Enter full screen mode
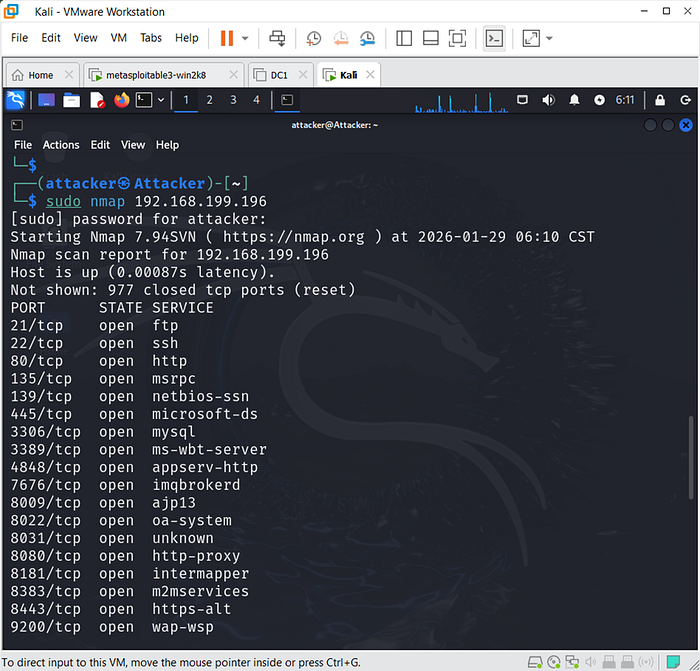The width and height of the screenshot is (700, 671). tap(457, 38)
